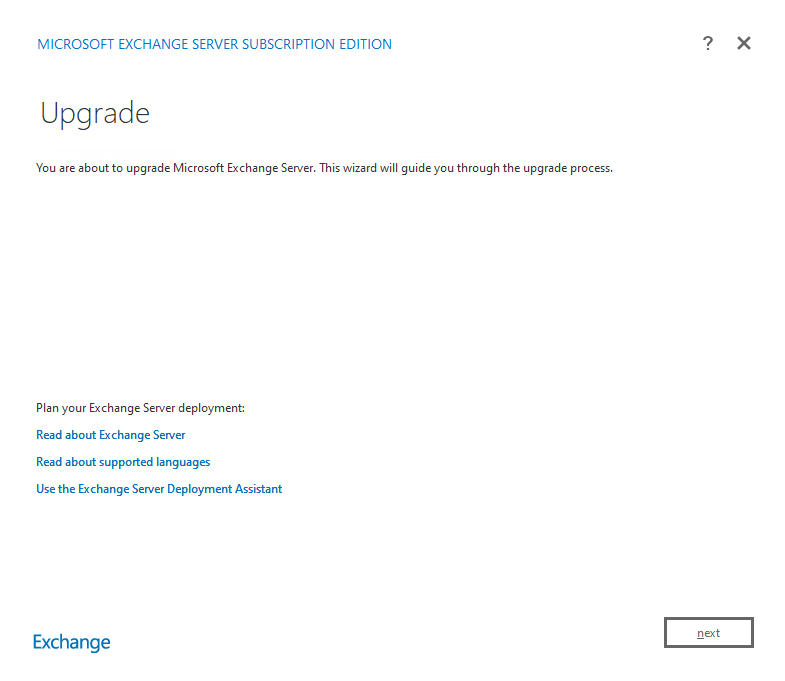The height and width of the screenshot is (681, 785).
Task: Click the 'You are about to upgrade' sentence
Action: point(324,168)
